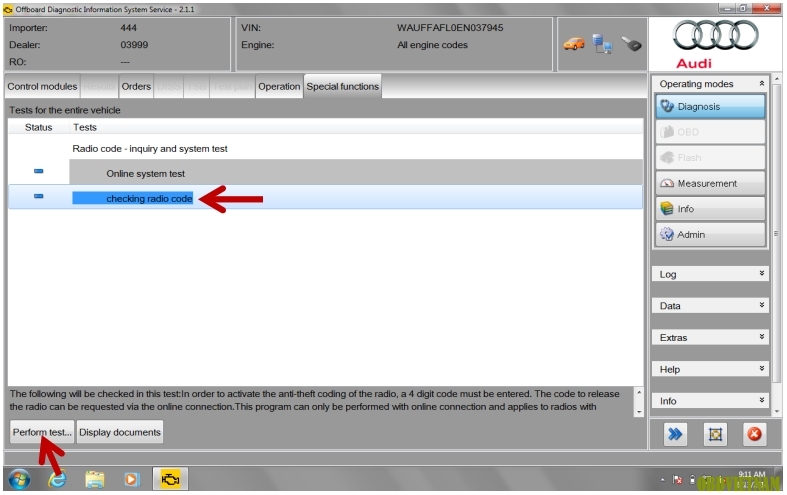Viewport: 787px width, 495px height.
Task: Switch to Control modules tab
Action: click(42, 86)
